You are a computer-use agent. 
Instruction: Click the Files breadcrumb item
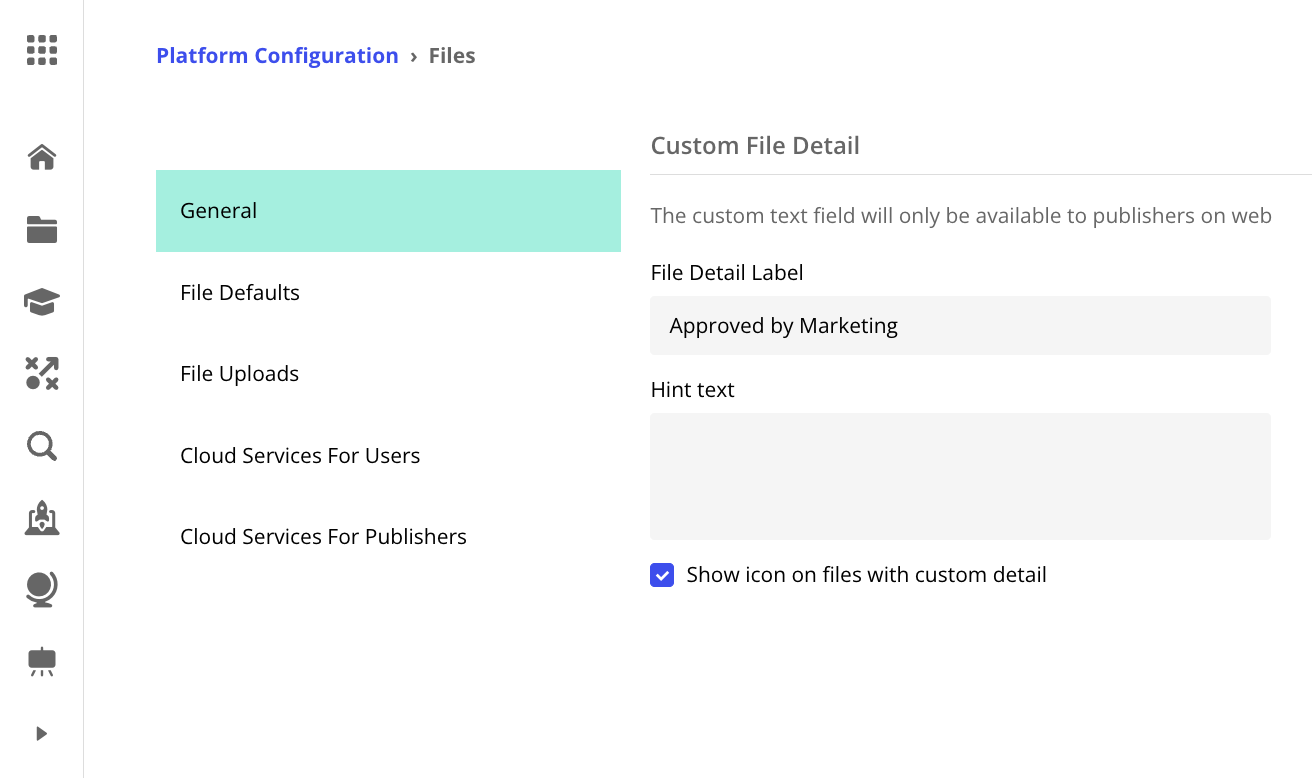pyautogui.click(x=452, y=56)
